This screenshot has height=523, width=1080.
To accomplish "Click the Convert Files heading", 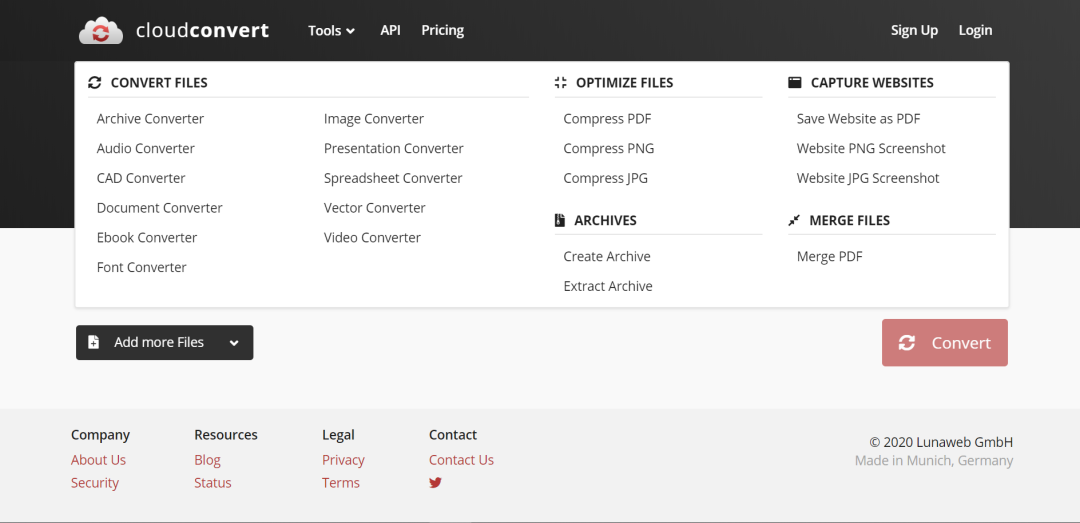I will pos(159,83).
